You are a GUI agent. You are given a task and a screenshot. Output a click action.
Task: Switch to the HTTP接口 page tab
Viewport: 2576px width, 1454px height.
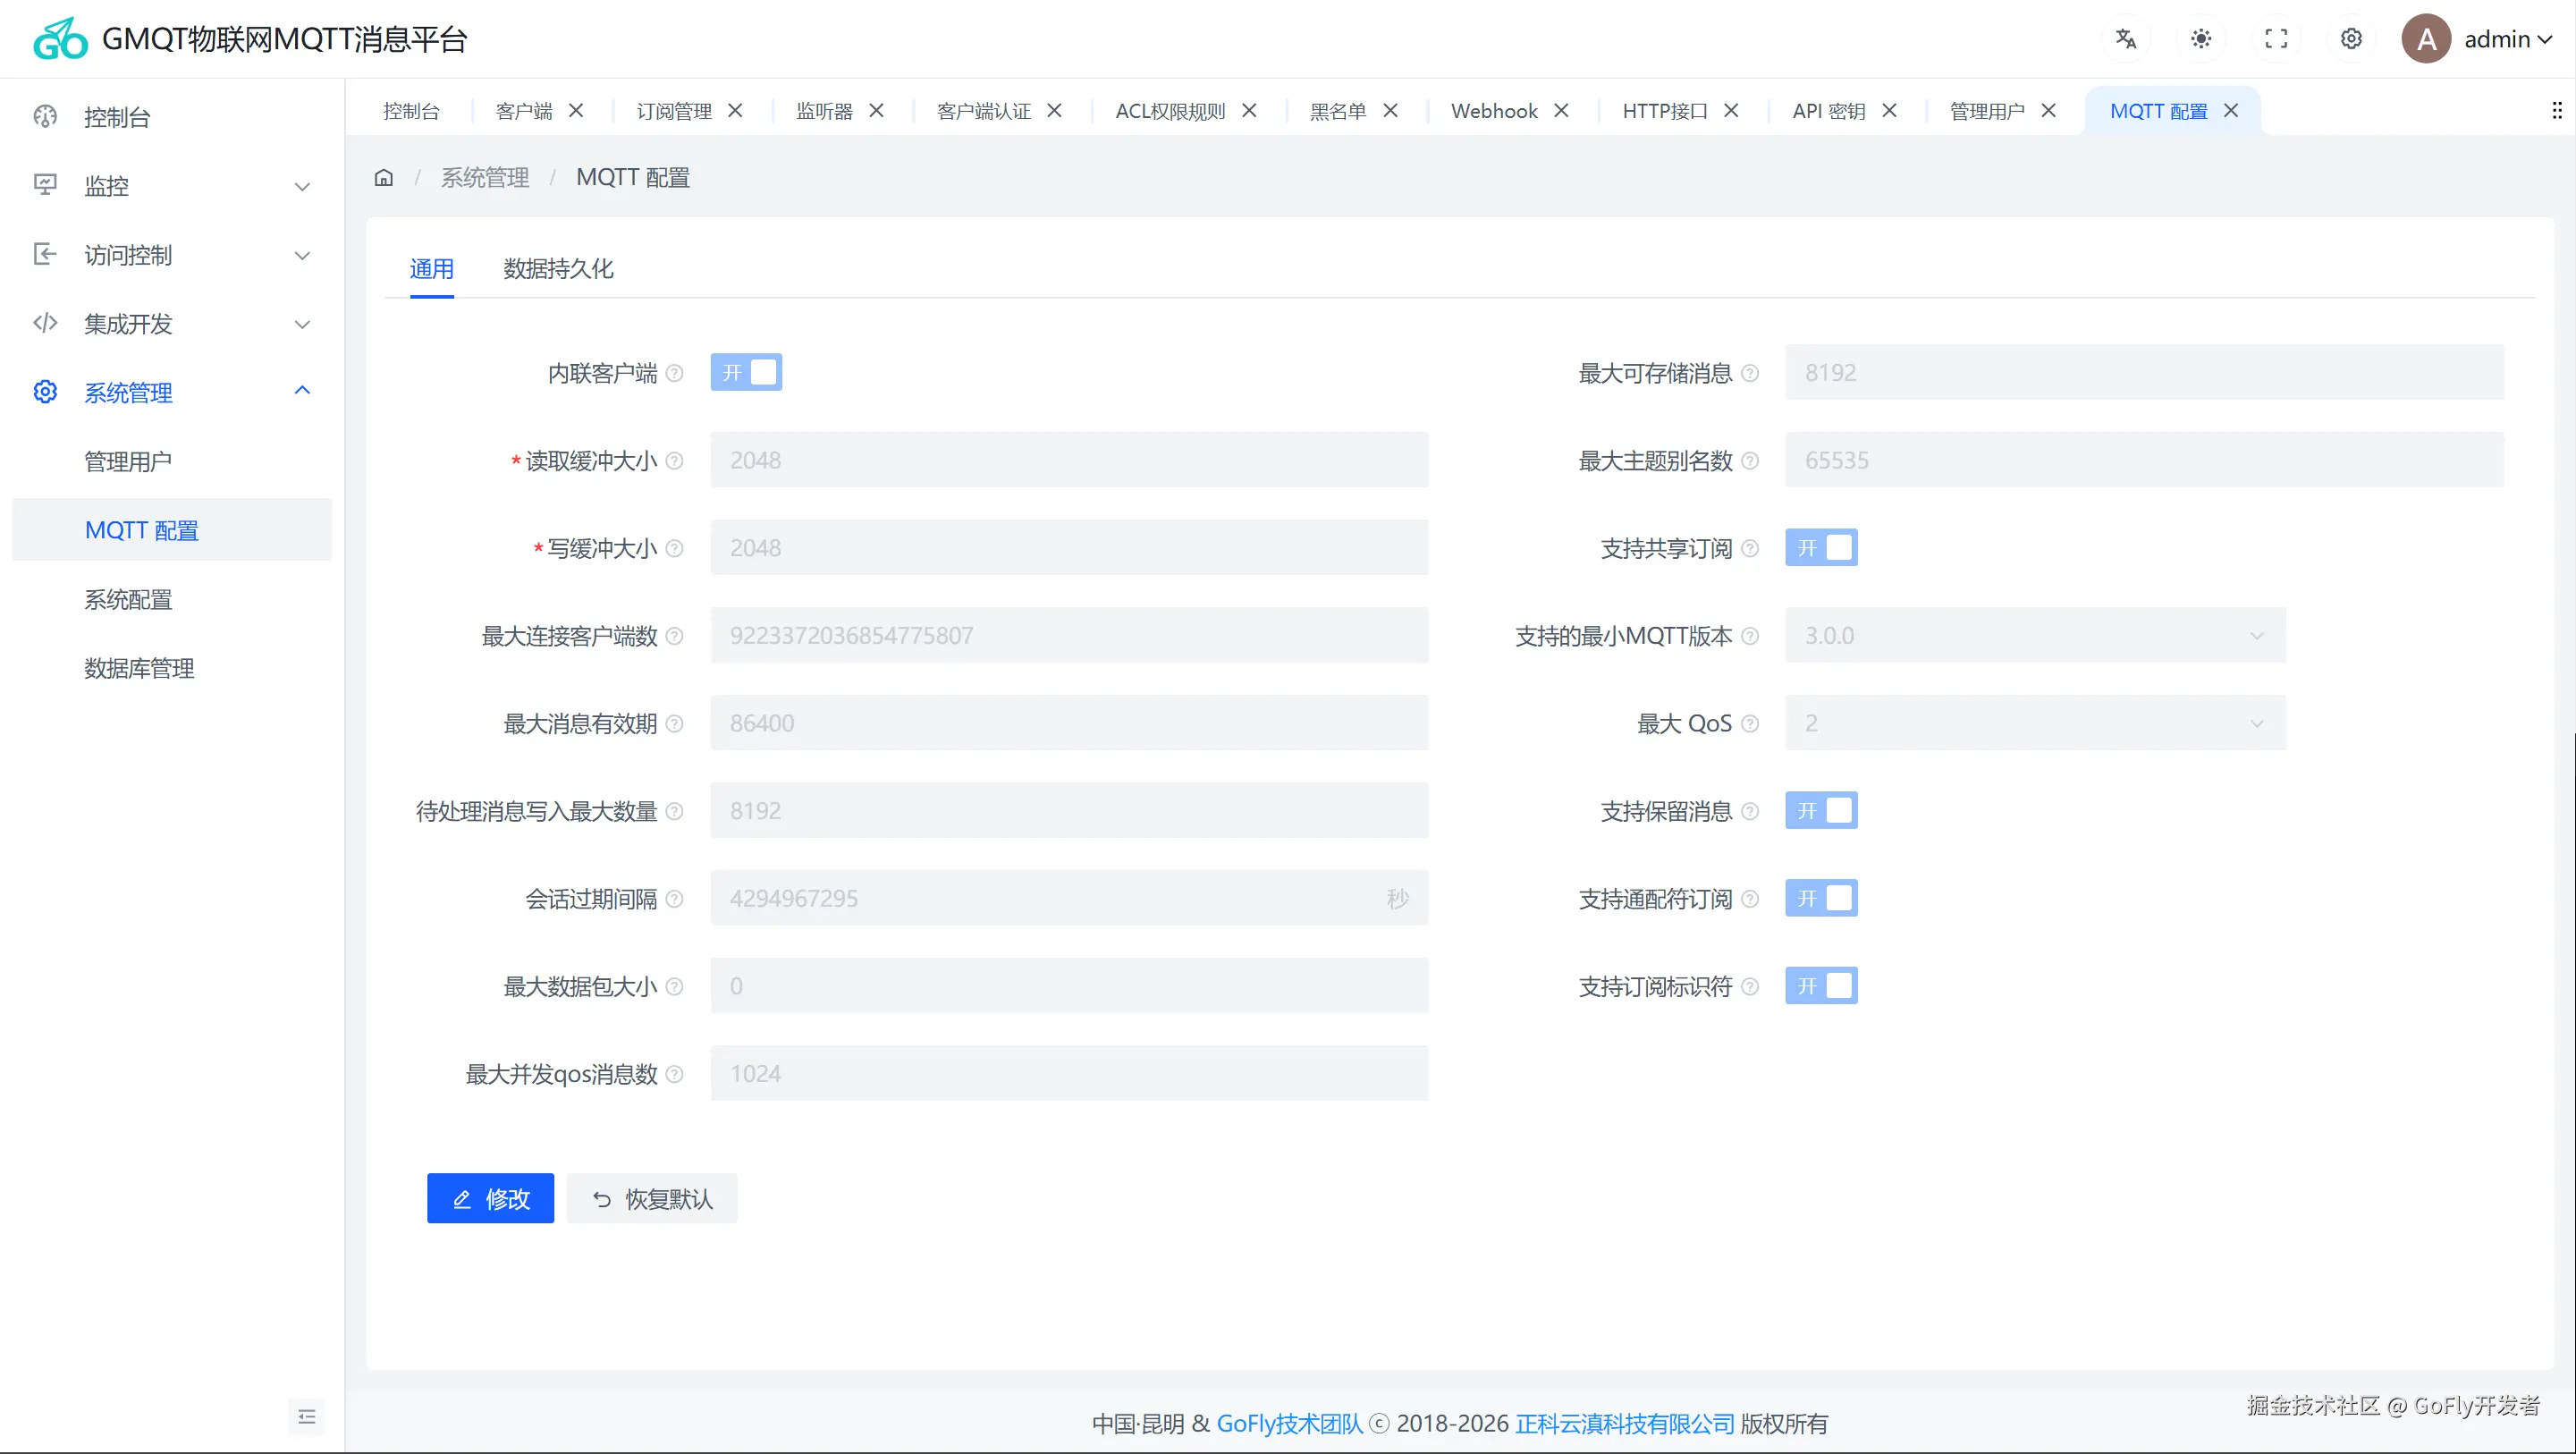(x=1665, y=110)
